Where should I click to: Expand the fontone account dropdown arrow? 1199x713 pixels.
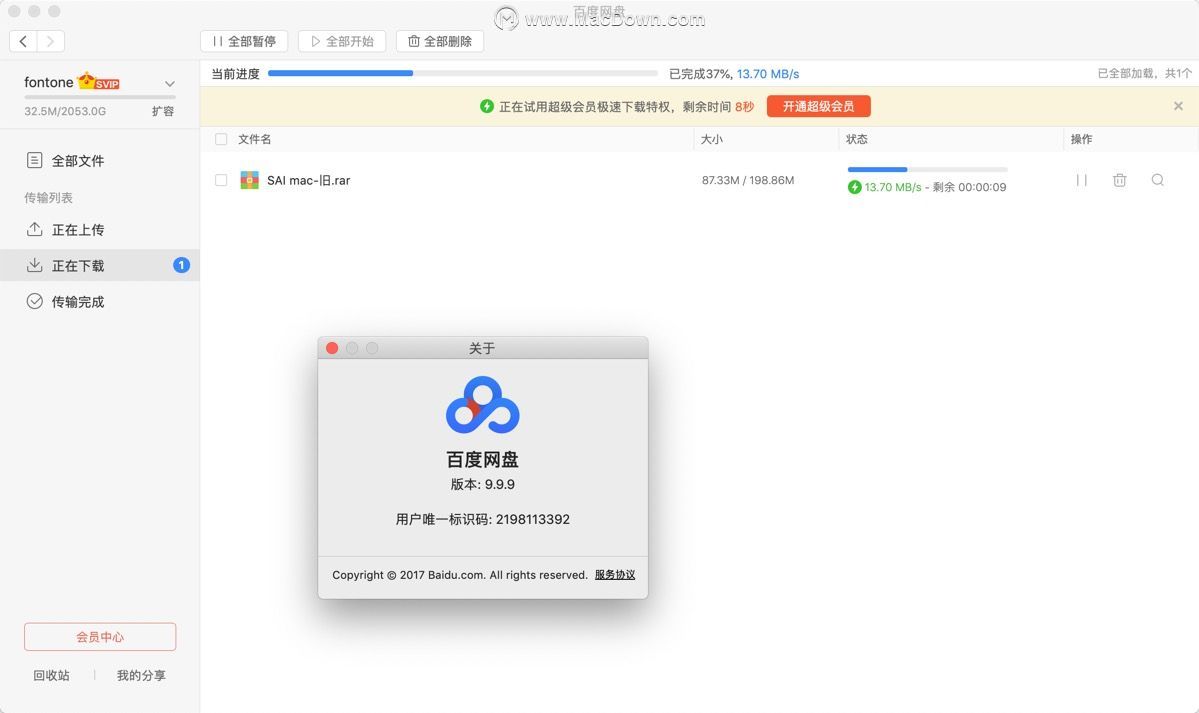(170, 83)
